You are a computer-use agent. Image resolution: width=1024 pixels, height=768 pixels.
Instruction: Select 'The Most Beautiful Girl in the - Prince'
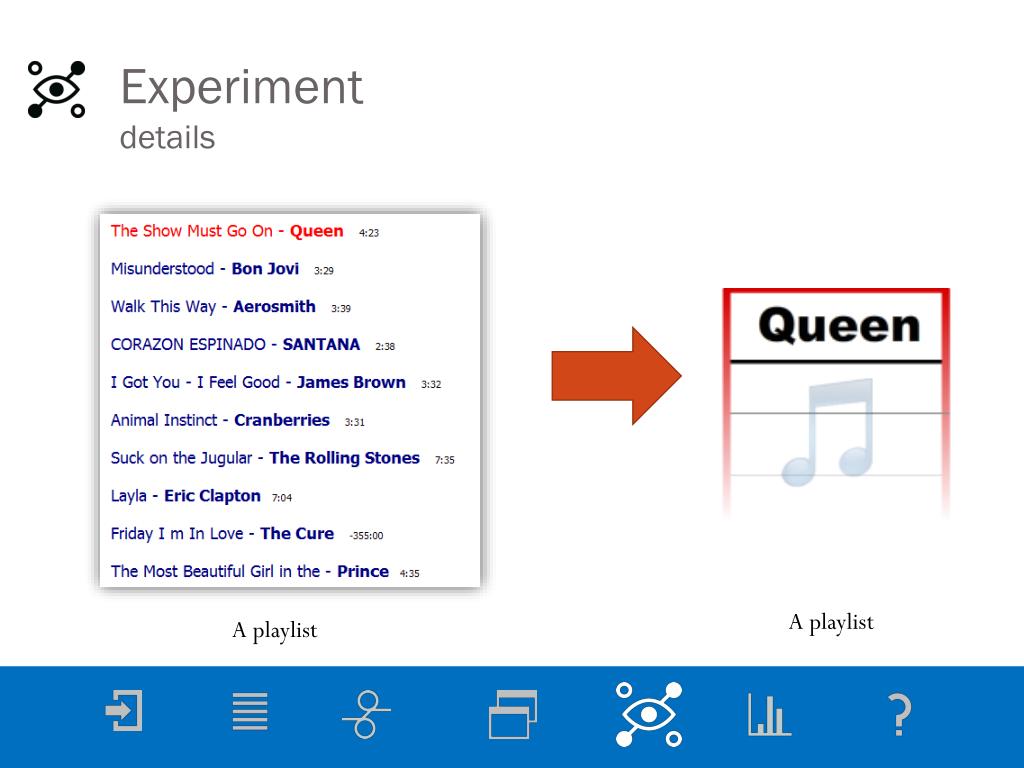249,572
